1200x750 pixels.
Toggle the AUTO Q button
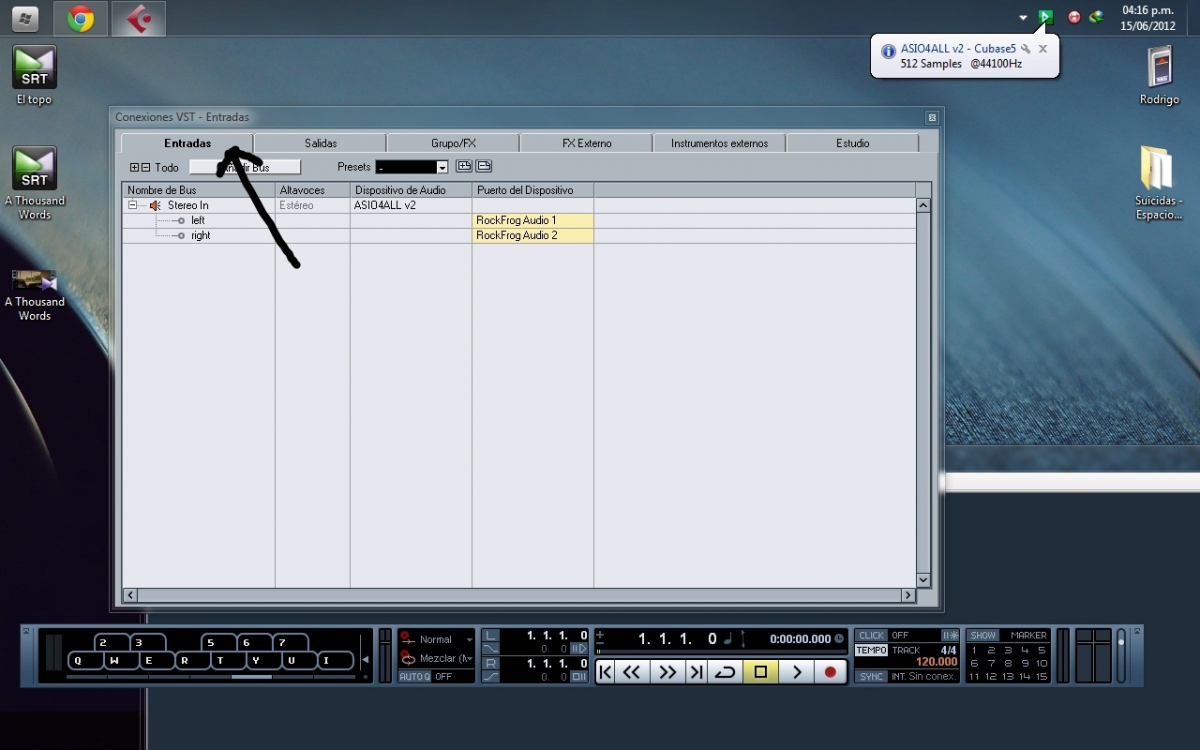[414, 677]
